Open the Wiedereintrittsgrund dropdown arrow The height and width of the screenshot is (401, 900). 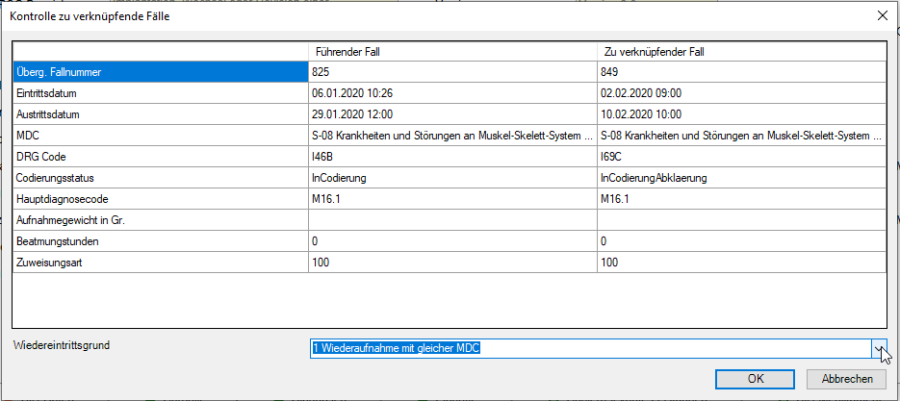(x=879, y=348)
